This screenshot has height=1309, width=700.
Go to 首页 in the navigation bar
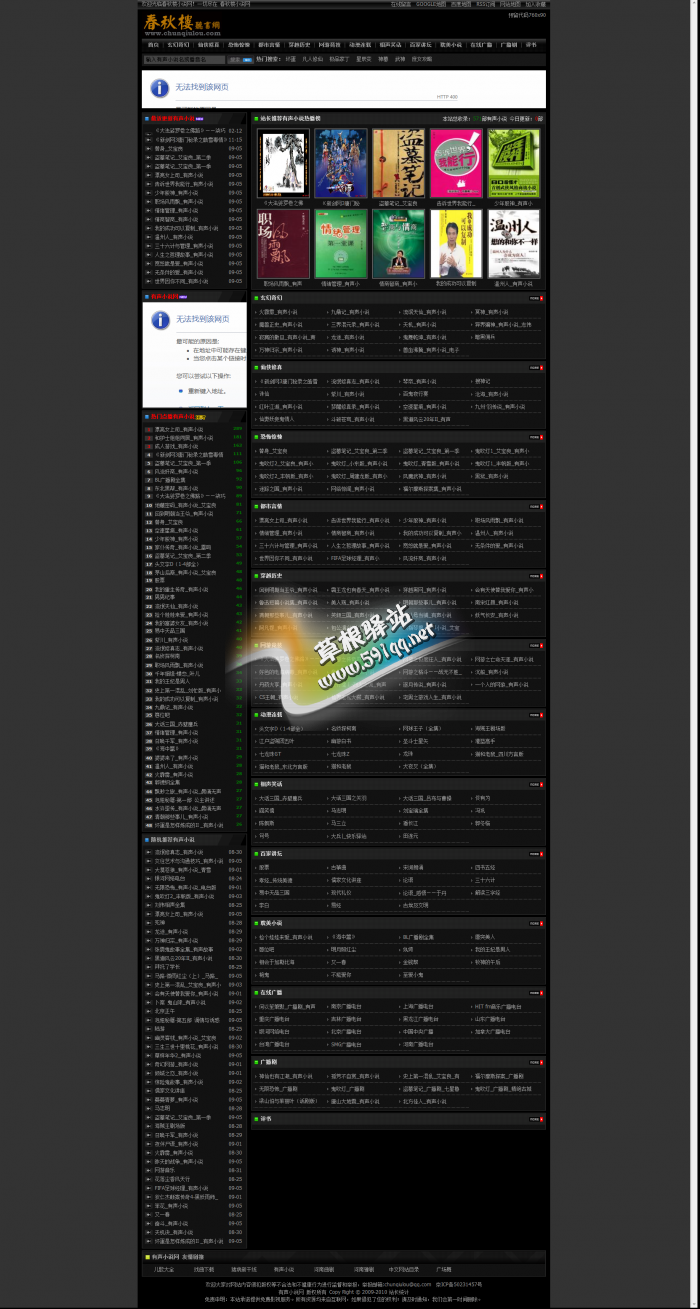point(153,45)
